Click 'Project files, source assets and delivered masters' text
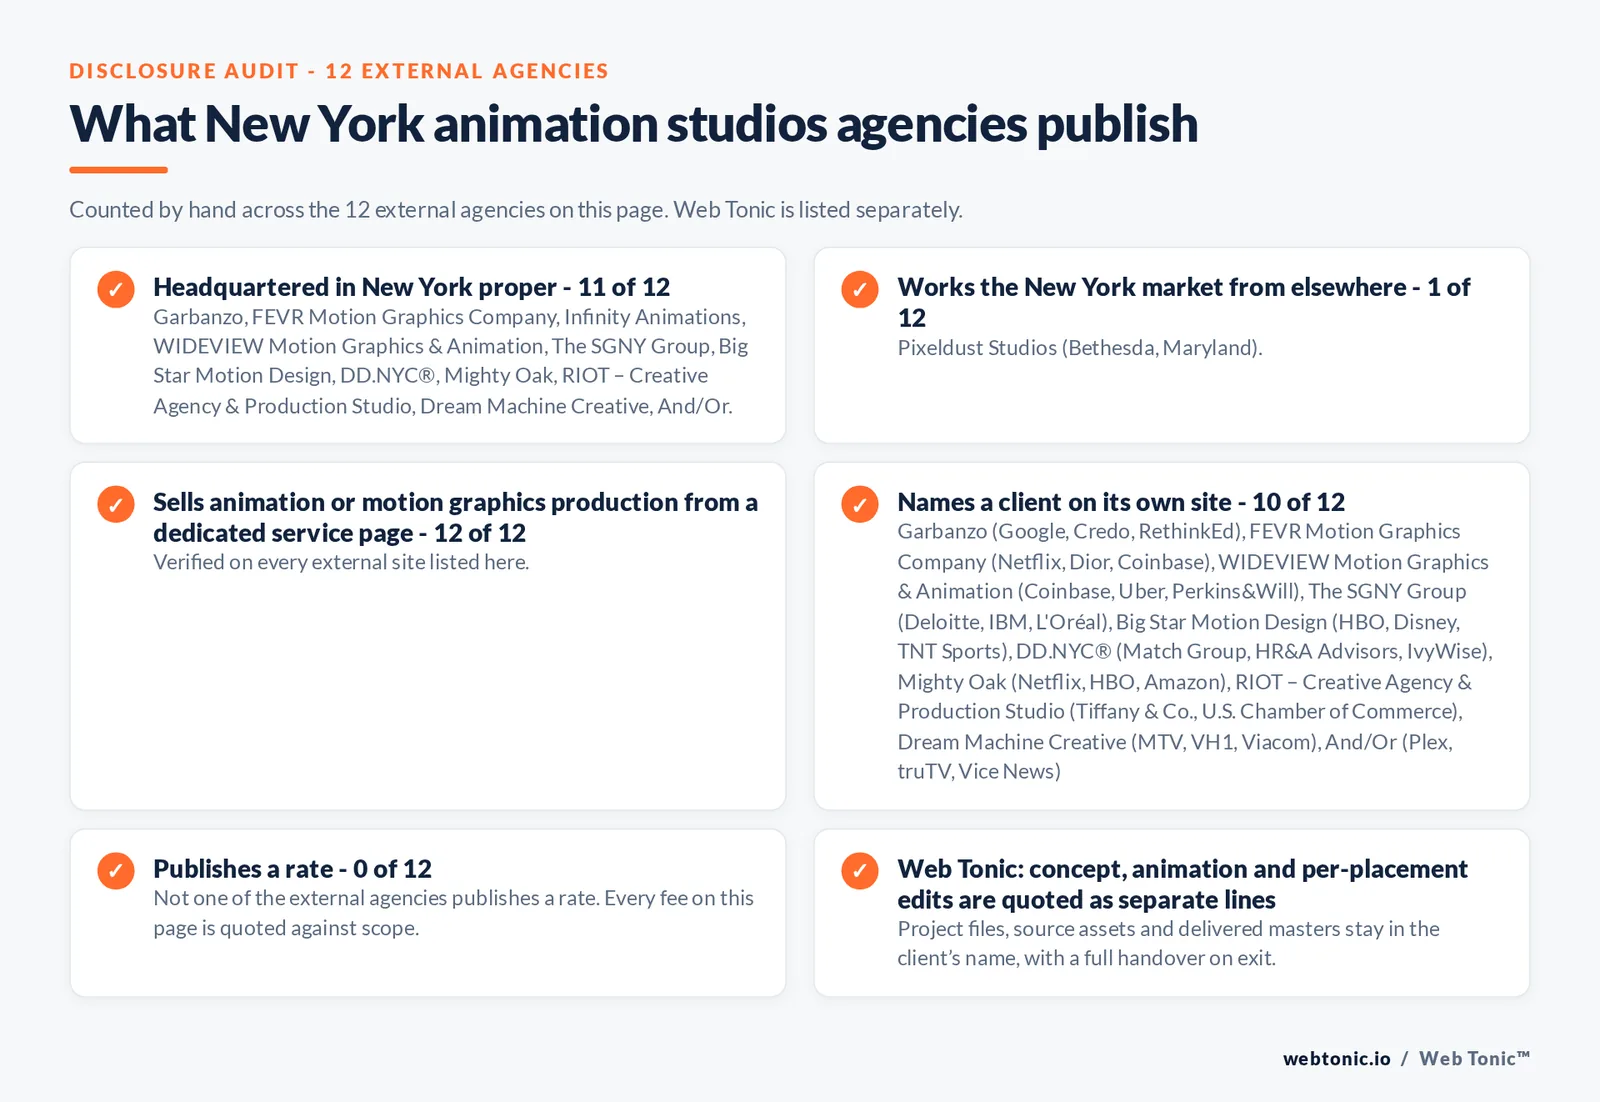The height and width of the screenshot is (1102, 1600). [1168, 943]
